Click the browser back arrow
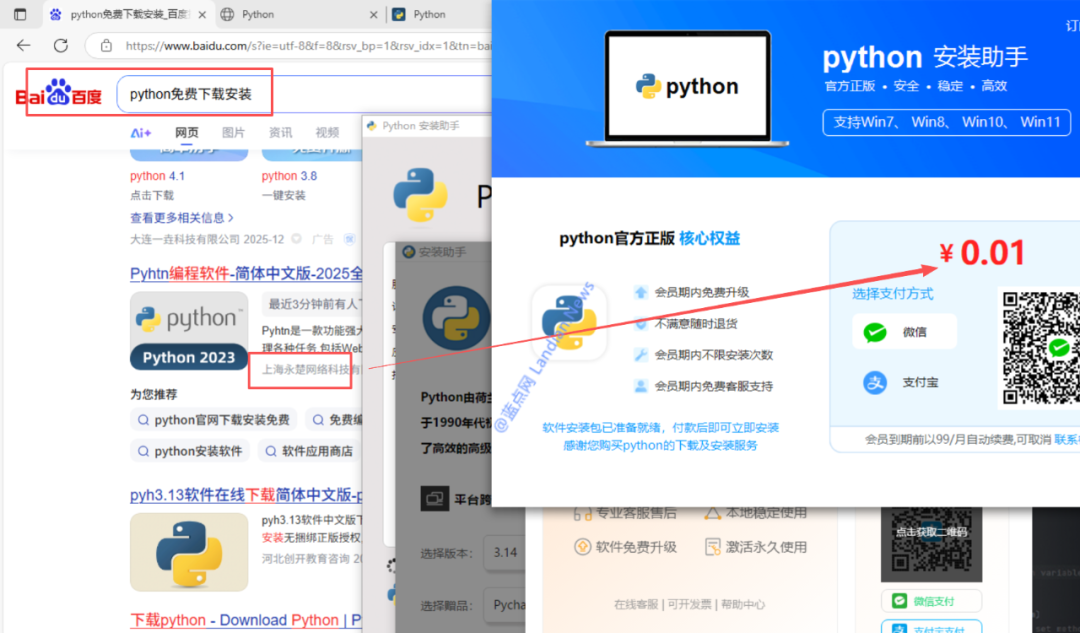 click(23, 45)
